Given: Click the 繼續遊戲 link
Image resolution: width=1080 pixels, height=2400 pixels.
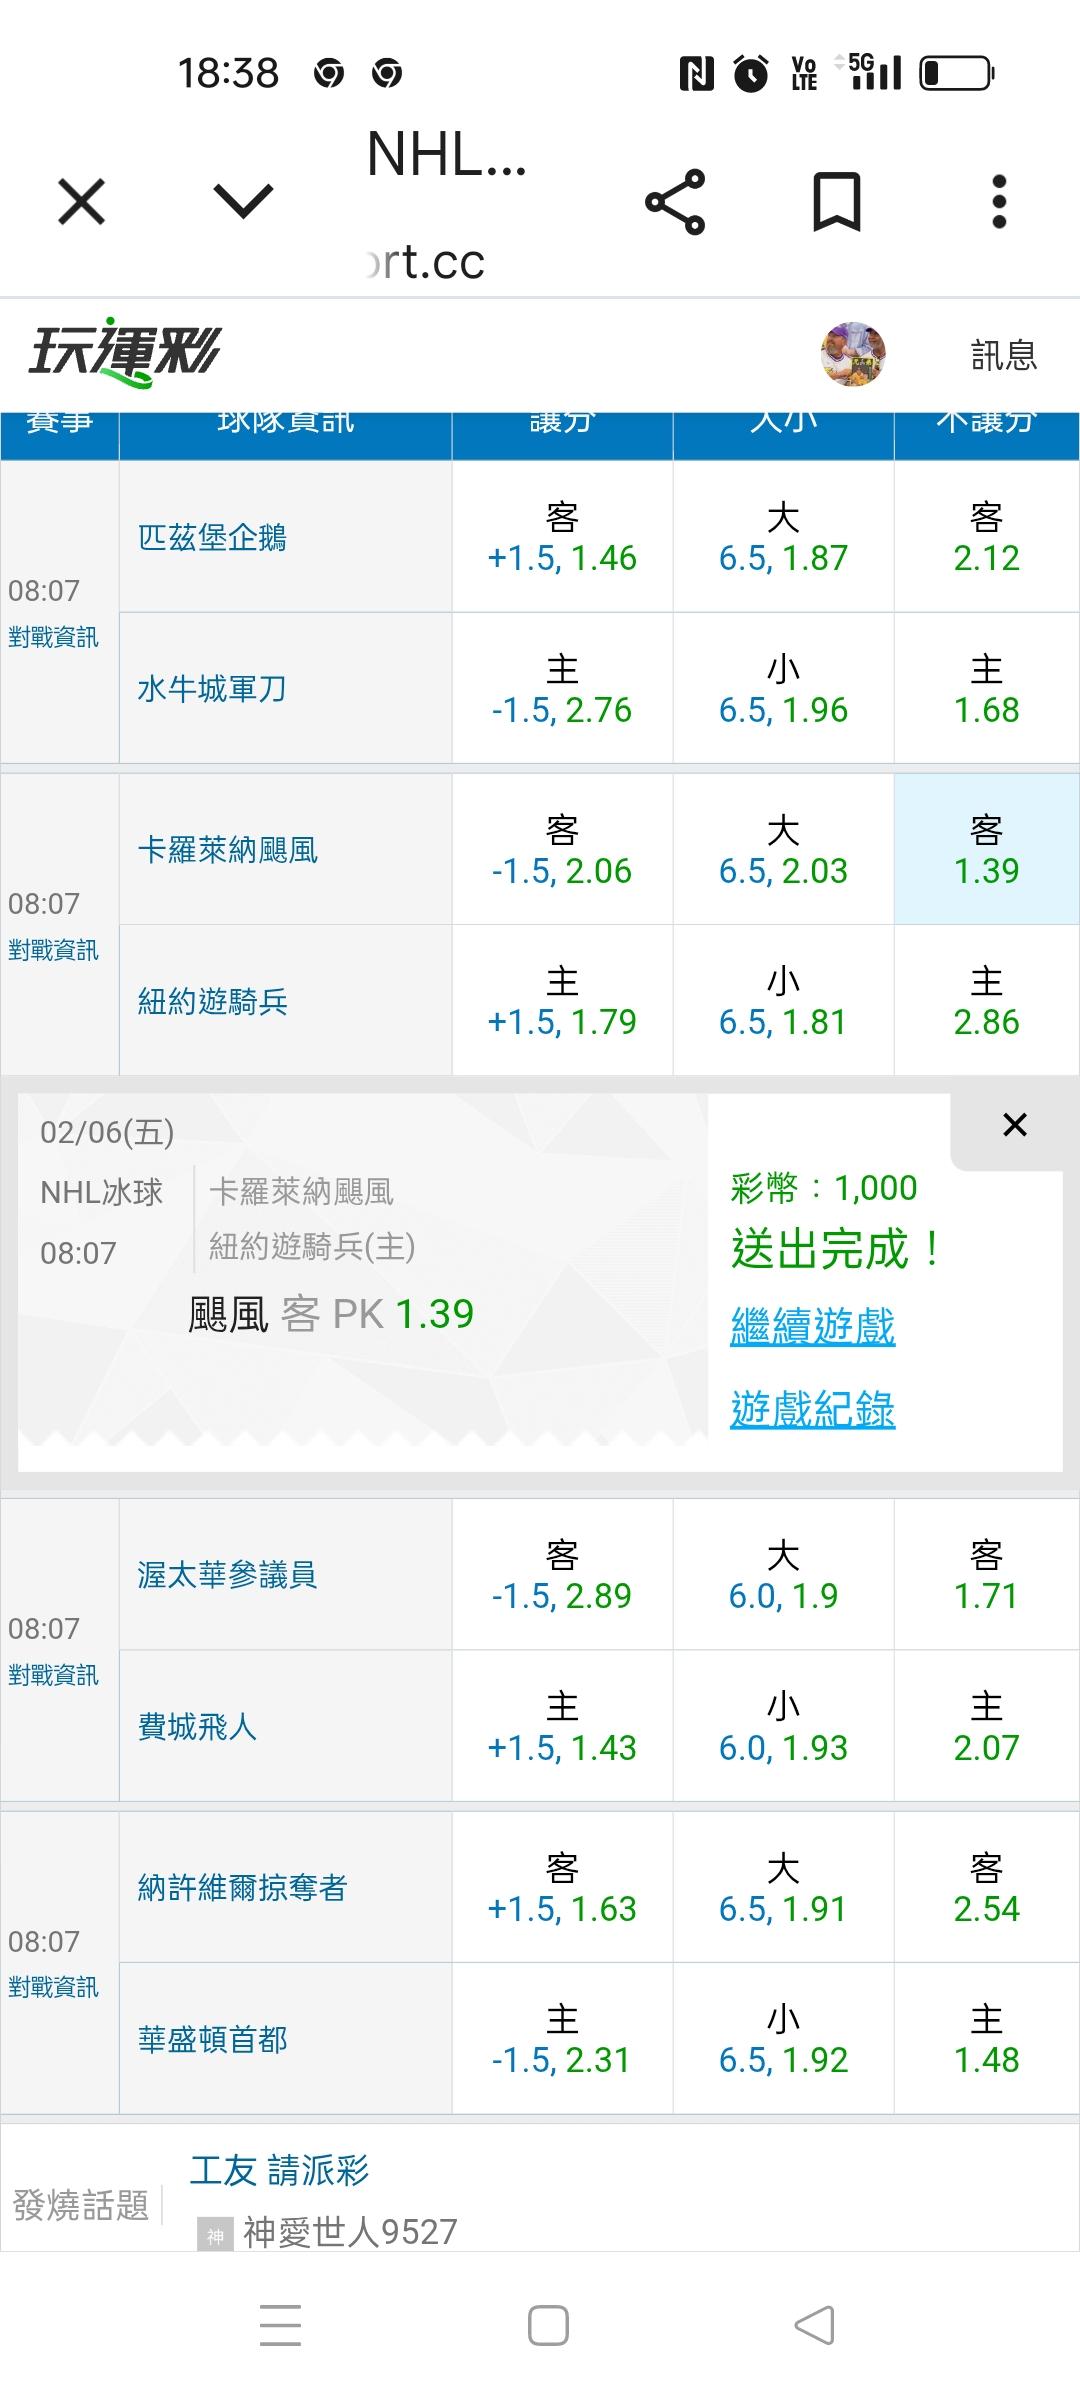Looking at the screenshot, I should tap(812, 1327).
